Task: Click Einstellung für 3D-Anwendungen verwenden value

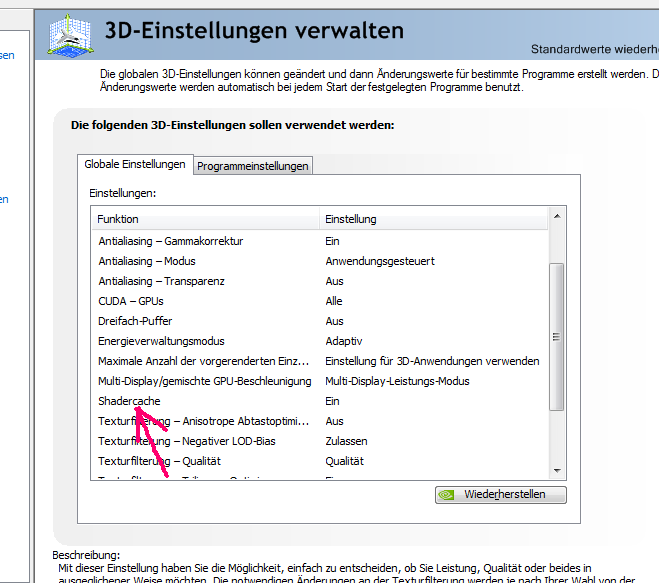Action: coord(432,361)
